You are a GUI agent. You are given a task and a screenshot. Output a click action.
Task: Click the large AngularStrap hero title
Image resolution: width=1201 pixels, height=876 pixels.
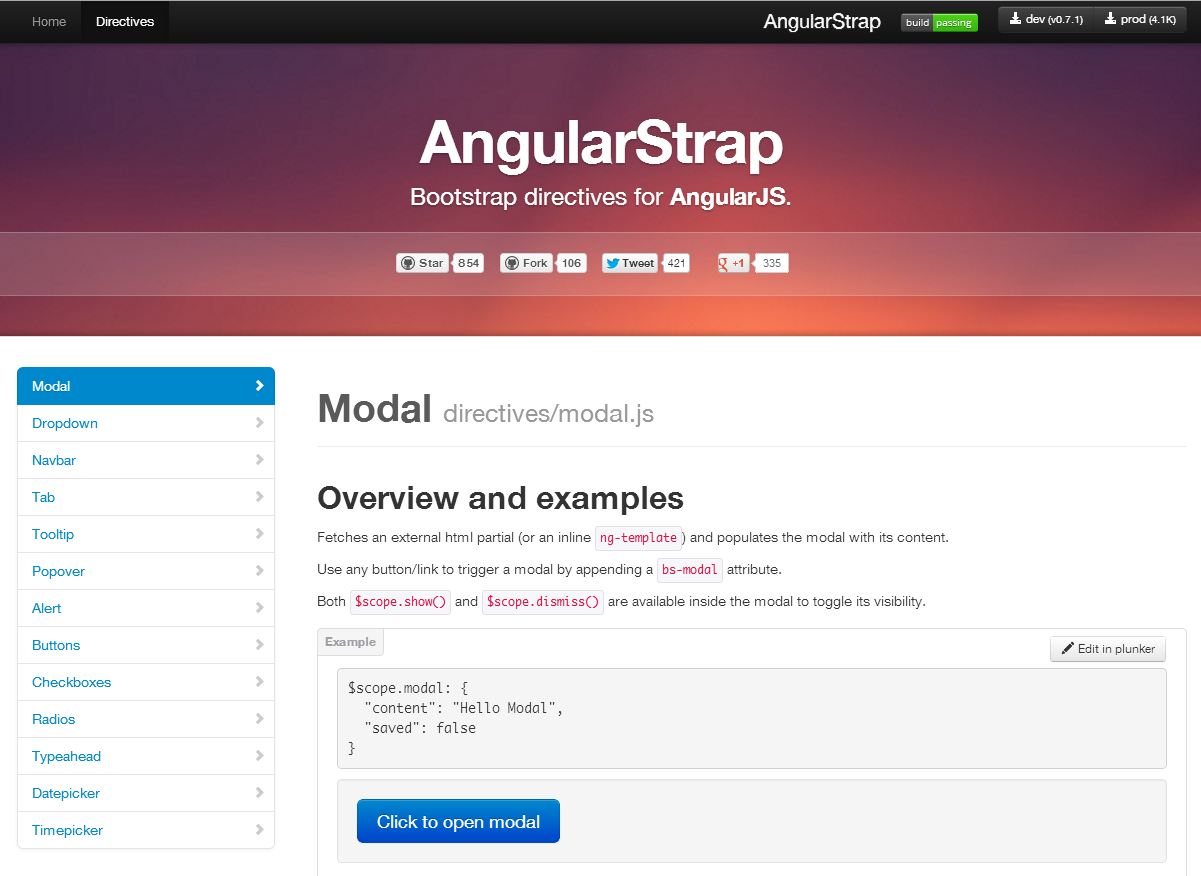click(601, 144)
